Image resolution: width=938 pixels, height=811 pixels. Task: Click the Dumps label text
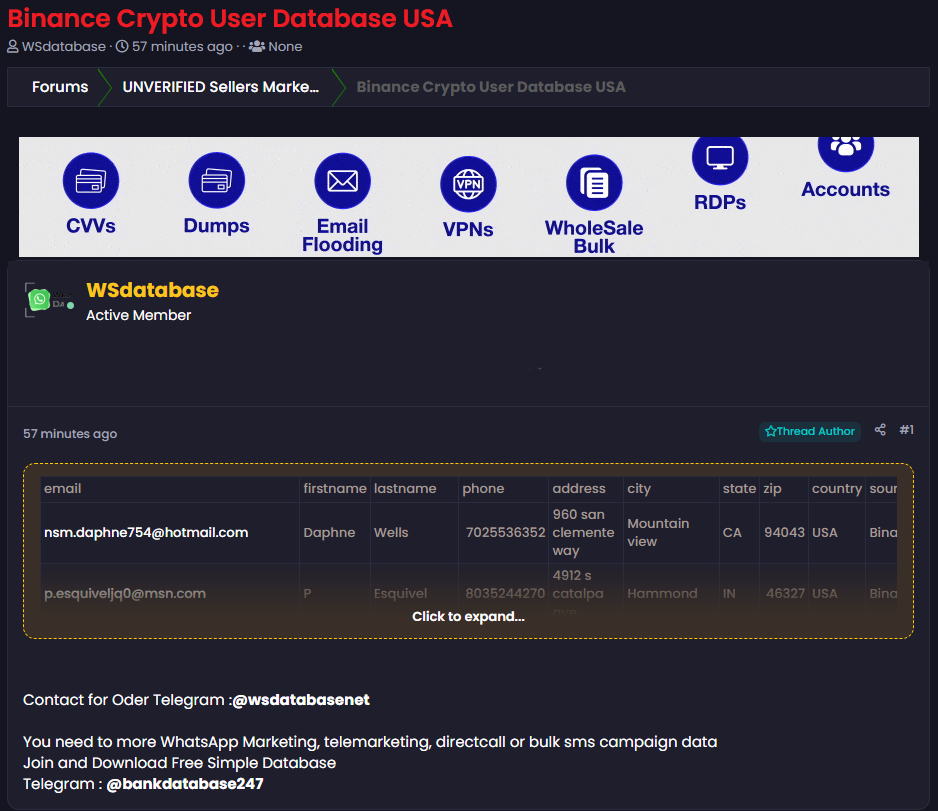[217, 226]
